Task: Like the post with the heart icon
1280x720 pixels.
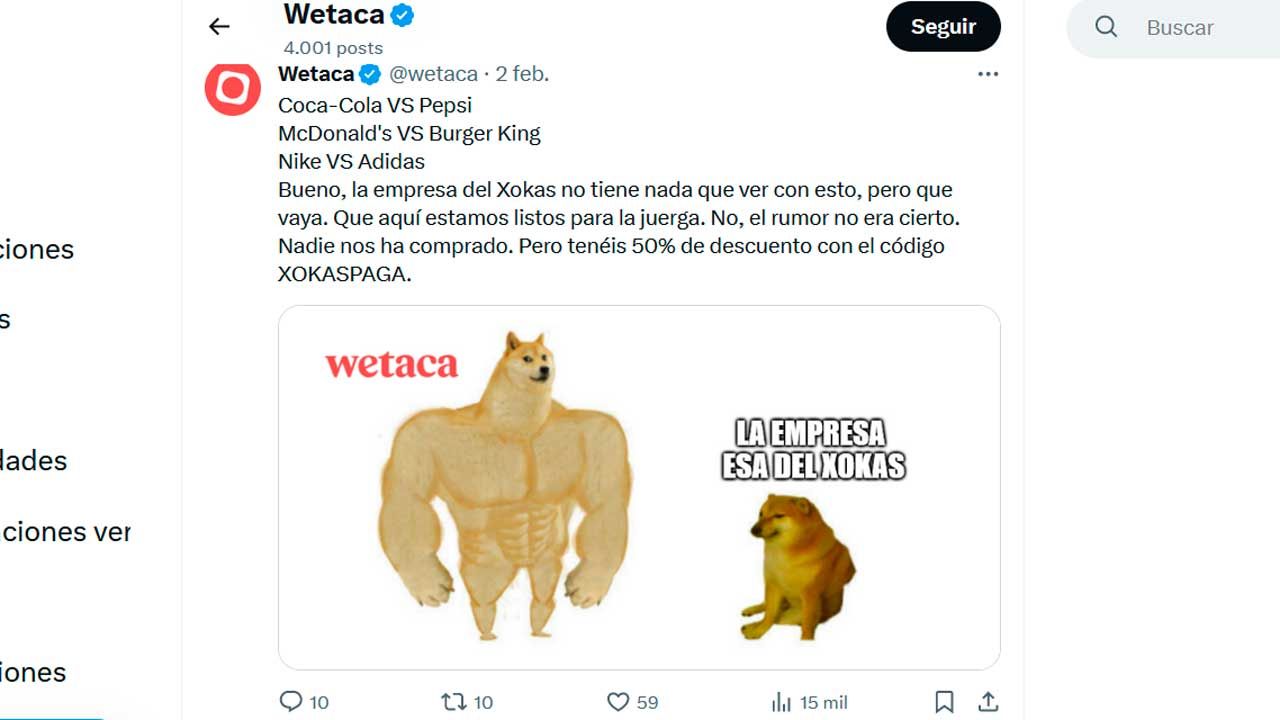Action: pyautogui.click(x=619, y=702)
